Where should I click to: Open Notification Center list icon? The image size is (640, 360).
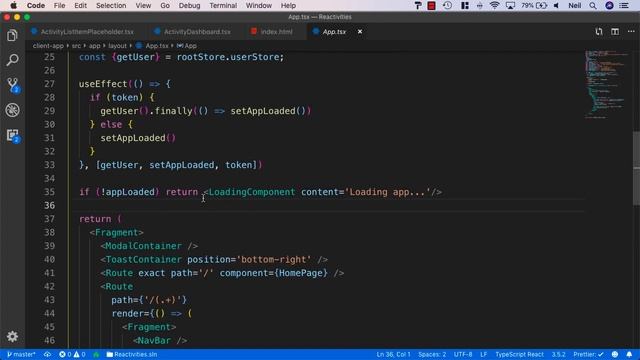624,6
